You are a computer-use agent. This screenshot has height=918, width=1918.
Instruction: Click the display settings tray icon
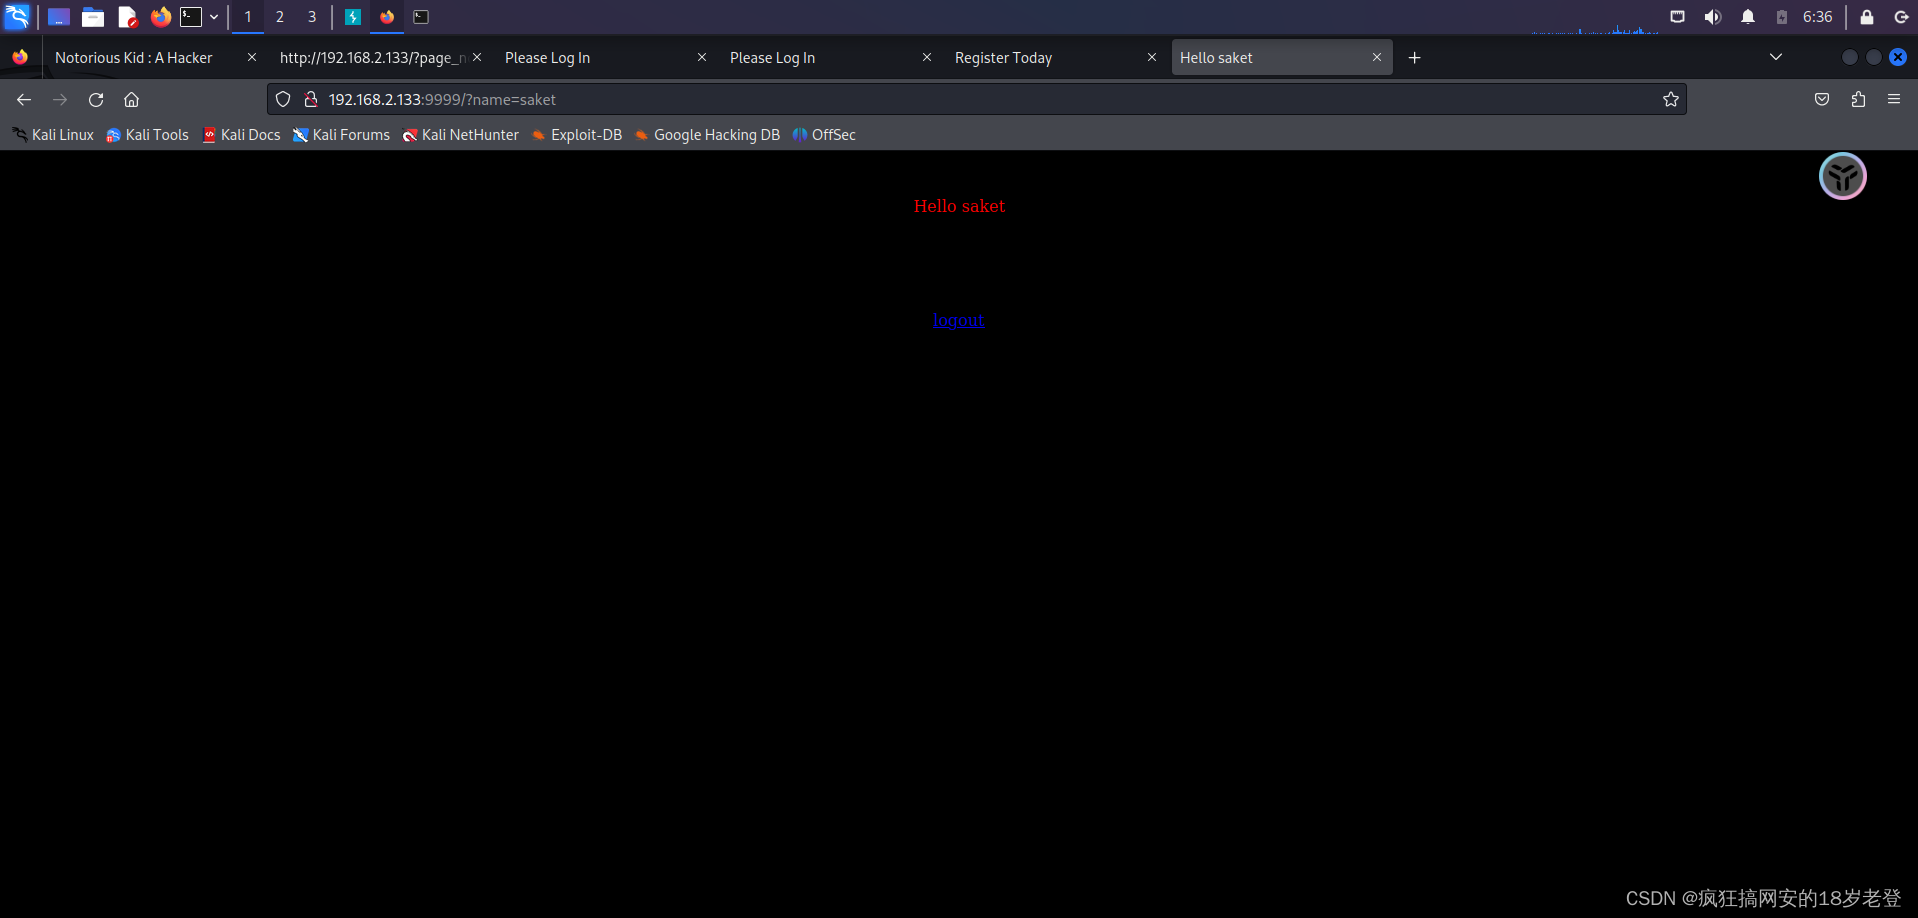(x=1678, y=17)
